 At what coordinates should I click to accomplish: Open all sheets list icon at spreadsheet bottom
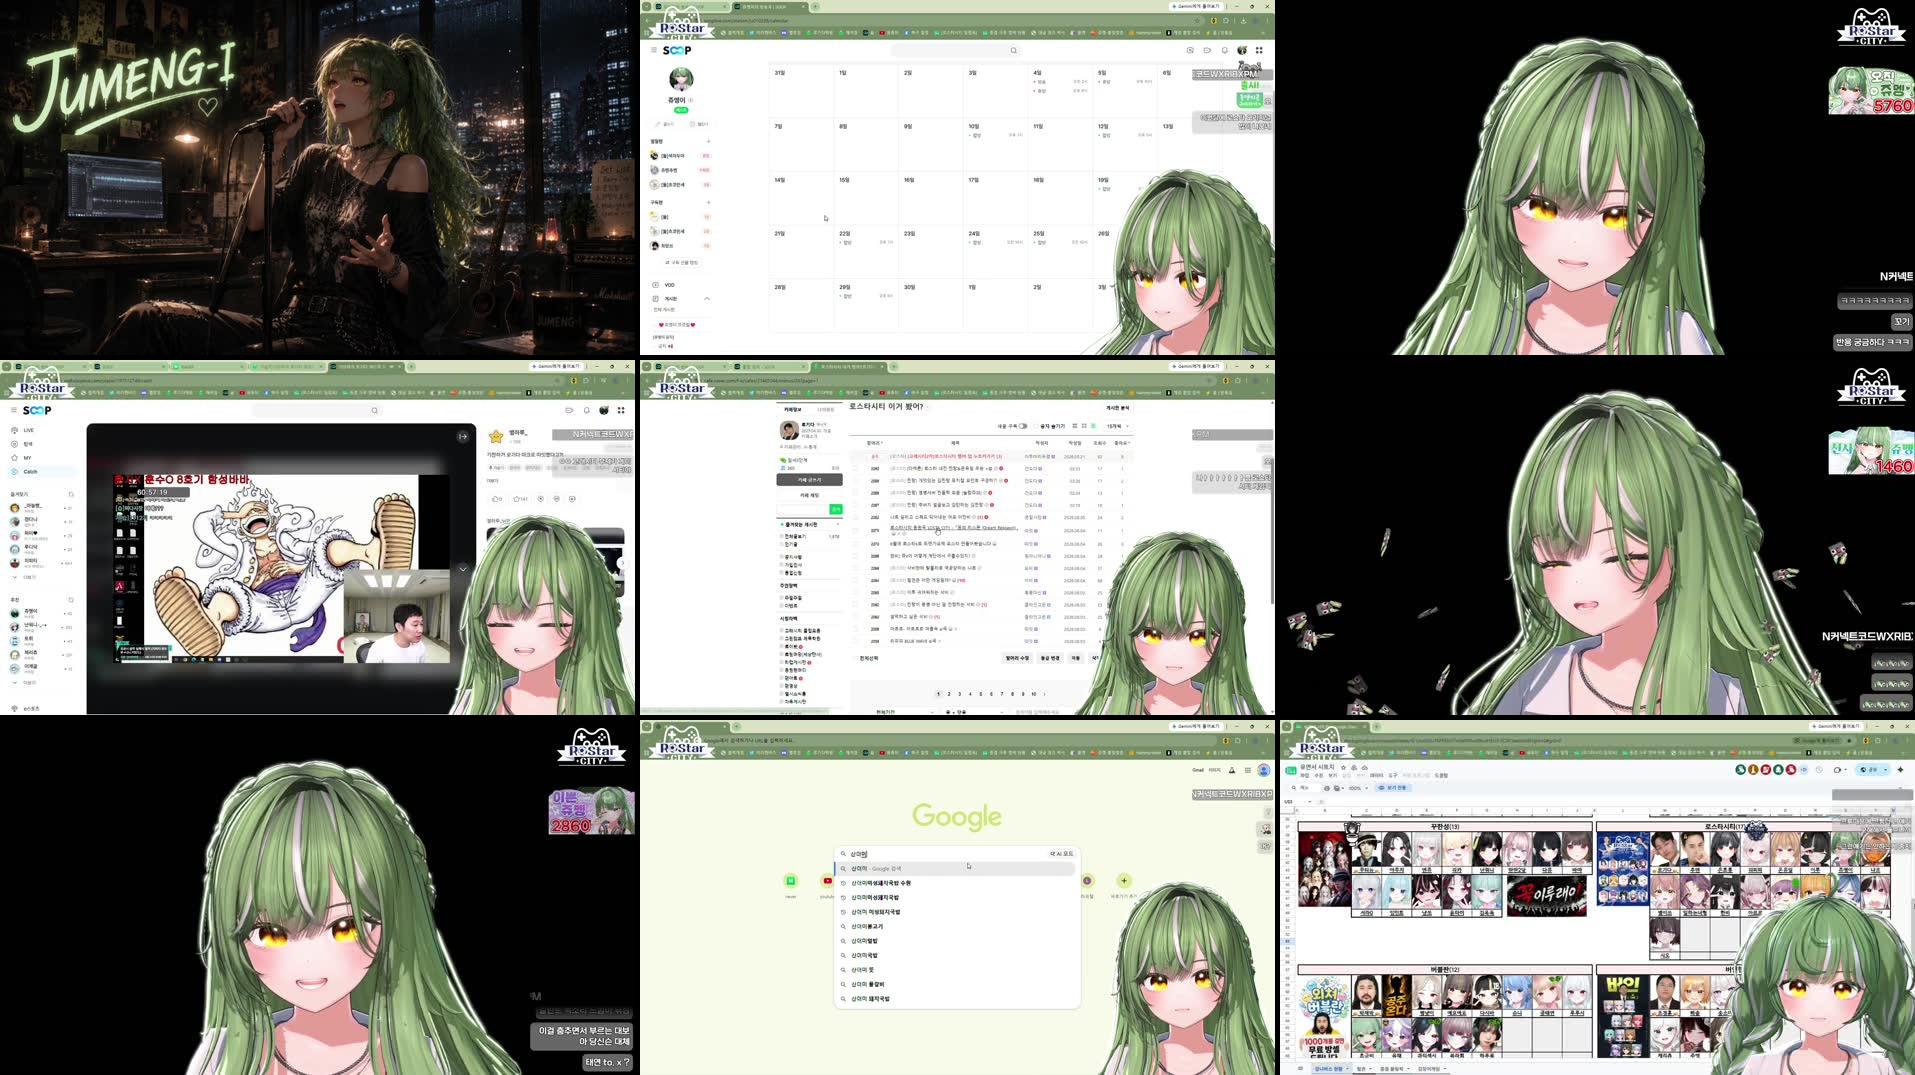point(1300,1068)
